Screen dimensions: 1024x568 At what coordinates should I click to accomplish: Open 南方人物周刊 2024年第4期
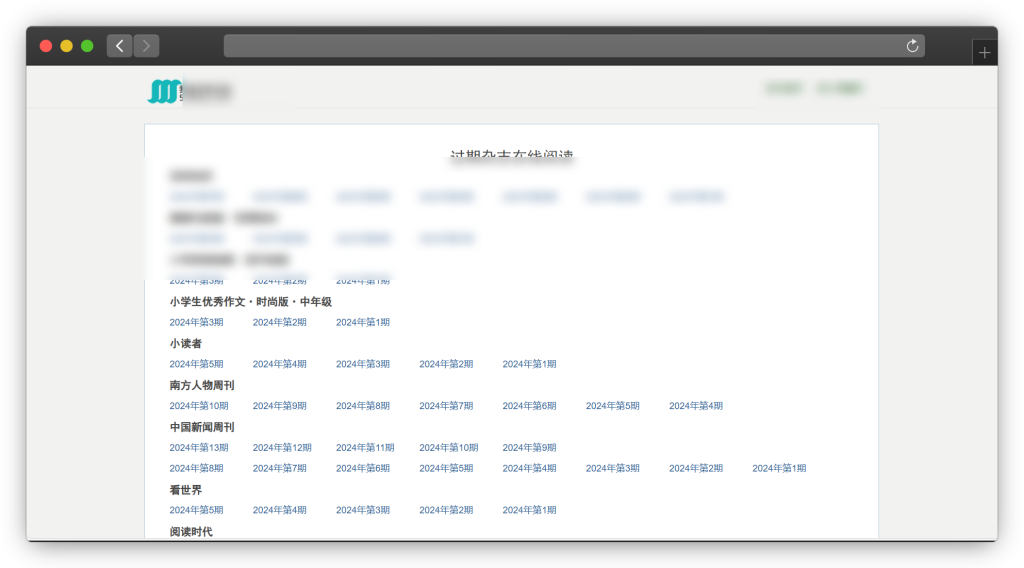(696, 406)
